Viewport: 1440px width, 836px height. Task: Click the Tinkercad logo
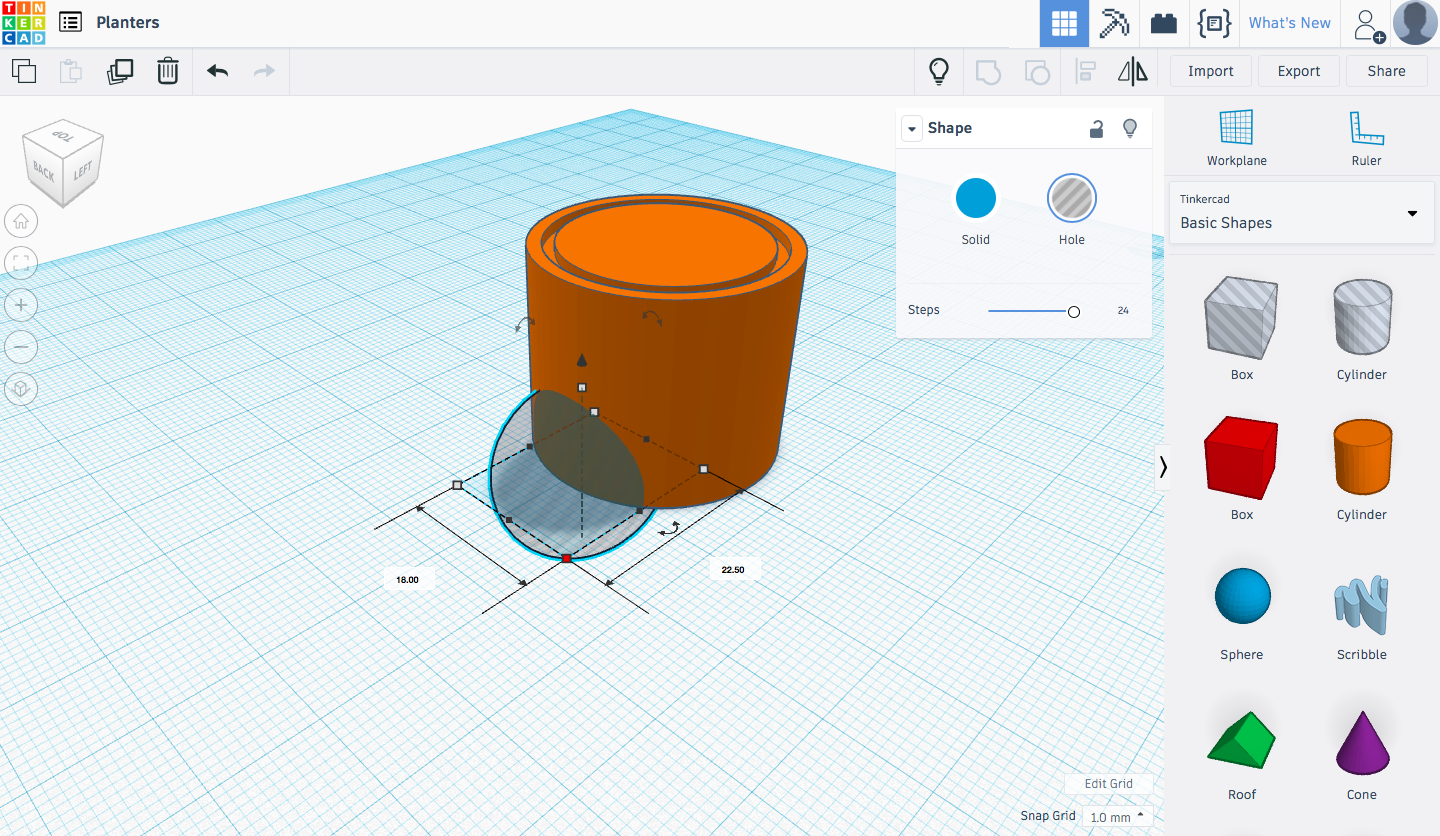tap(23, 23)
